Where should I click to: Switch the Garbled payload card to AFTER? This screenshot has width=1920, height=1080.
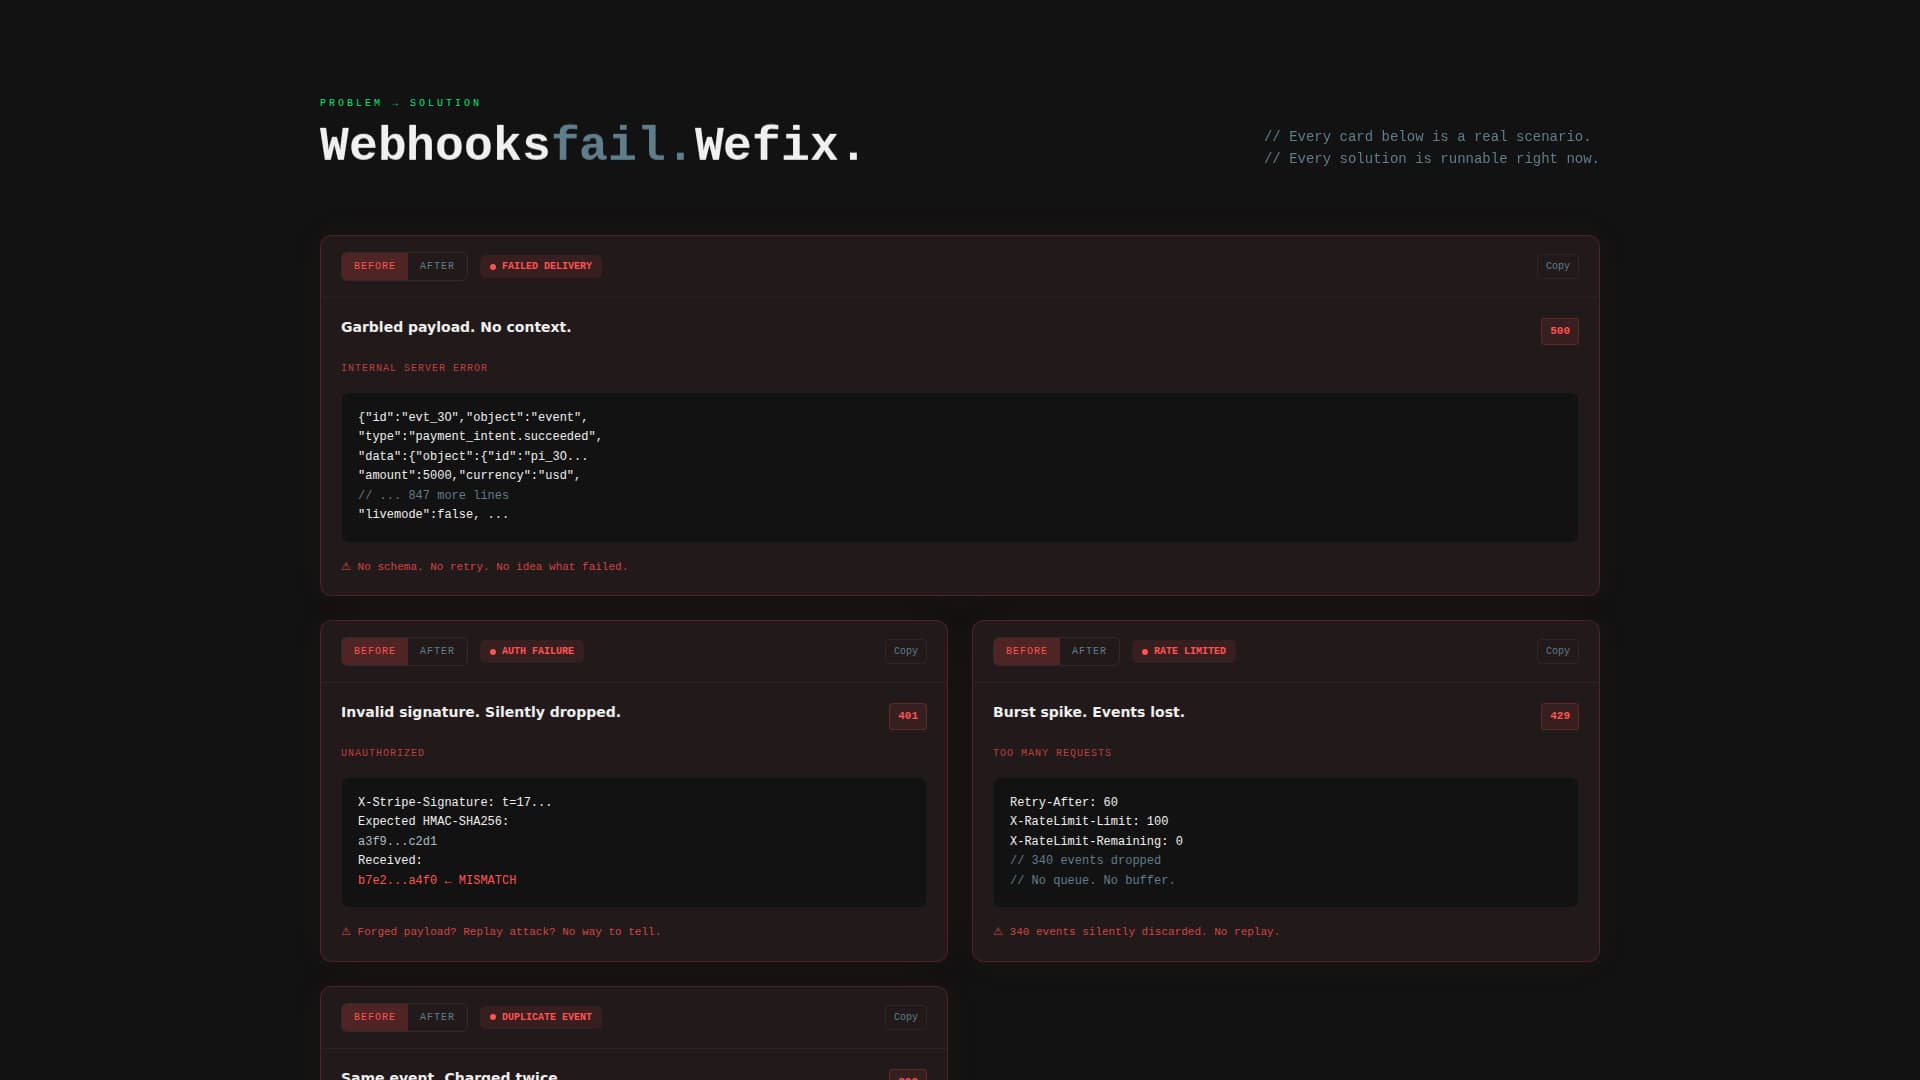pyautogui.click(x=437, y=266)
